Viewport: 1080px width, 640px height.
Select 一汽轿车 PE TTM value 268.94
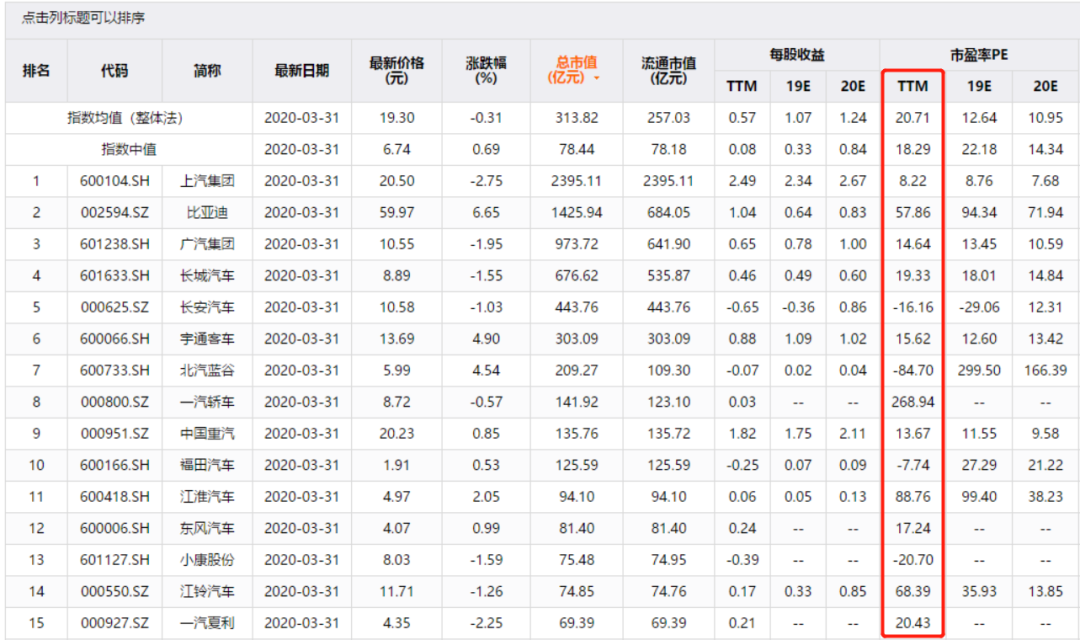click(x=913, y=402)
